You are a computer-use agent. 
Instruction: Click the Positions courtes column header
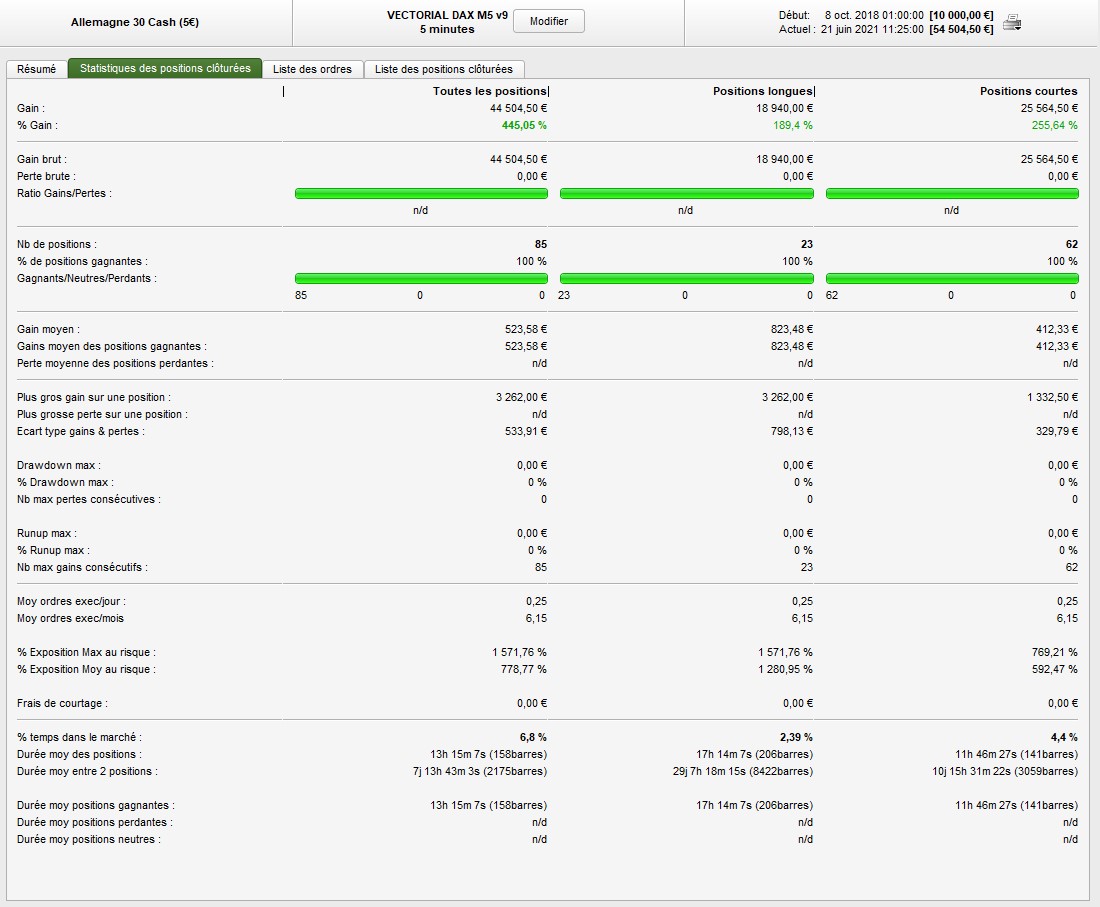coord(1028,91)
